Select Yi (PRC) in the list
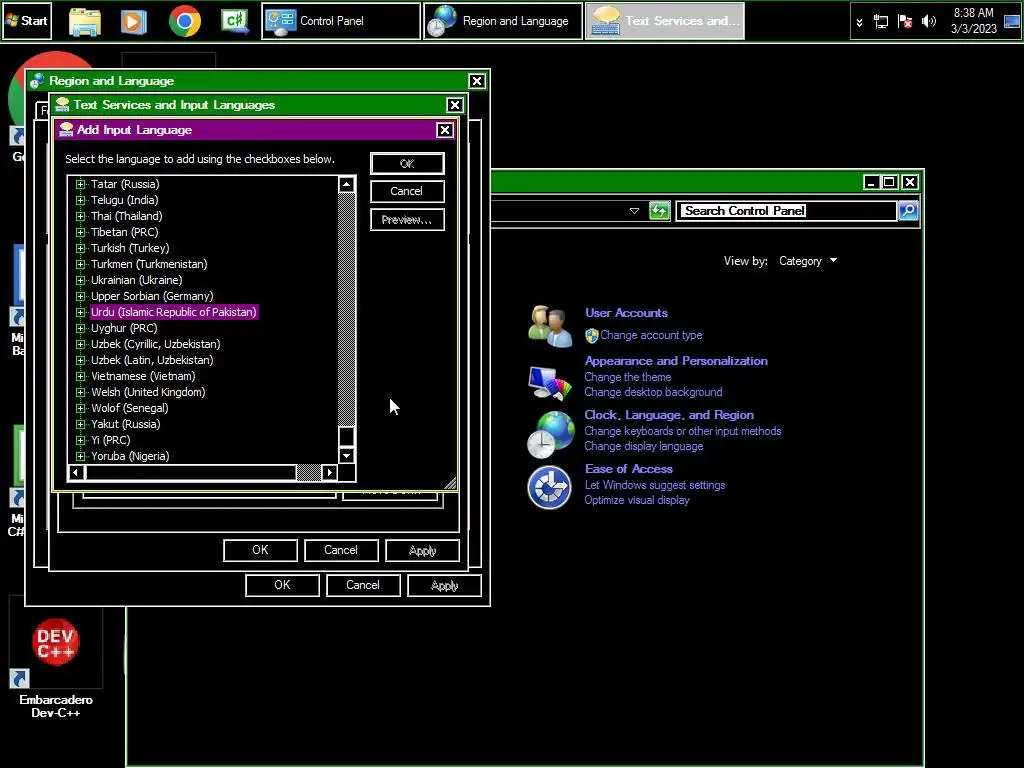1024x768 pixels. point(110,440)
